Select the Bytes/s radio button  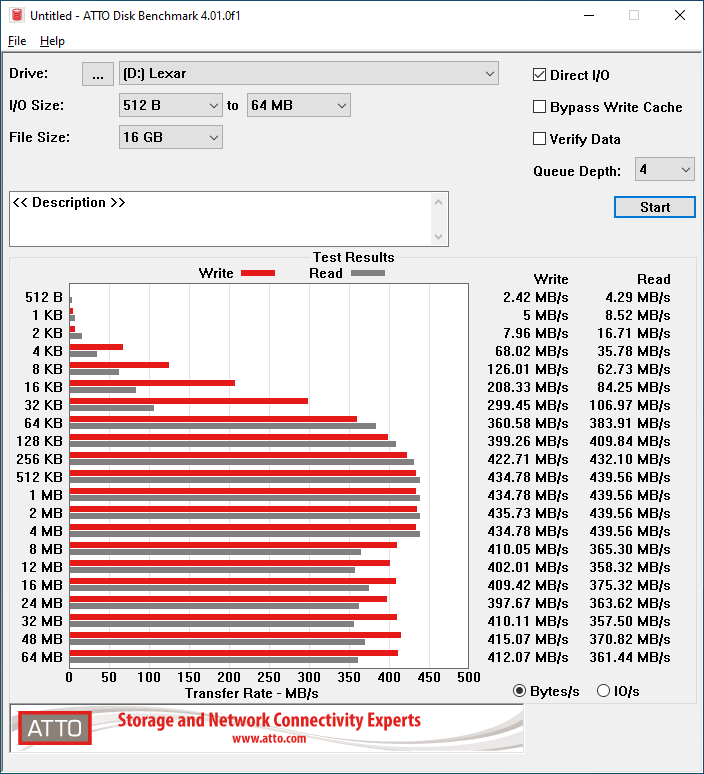click(x=519, y=691)
